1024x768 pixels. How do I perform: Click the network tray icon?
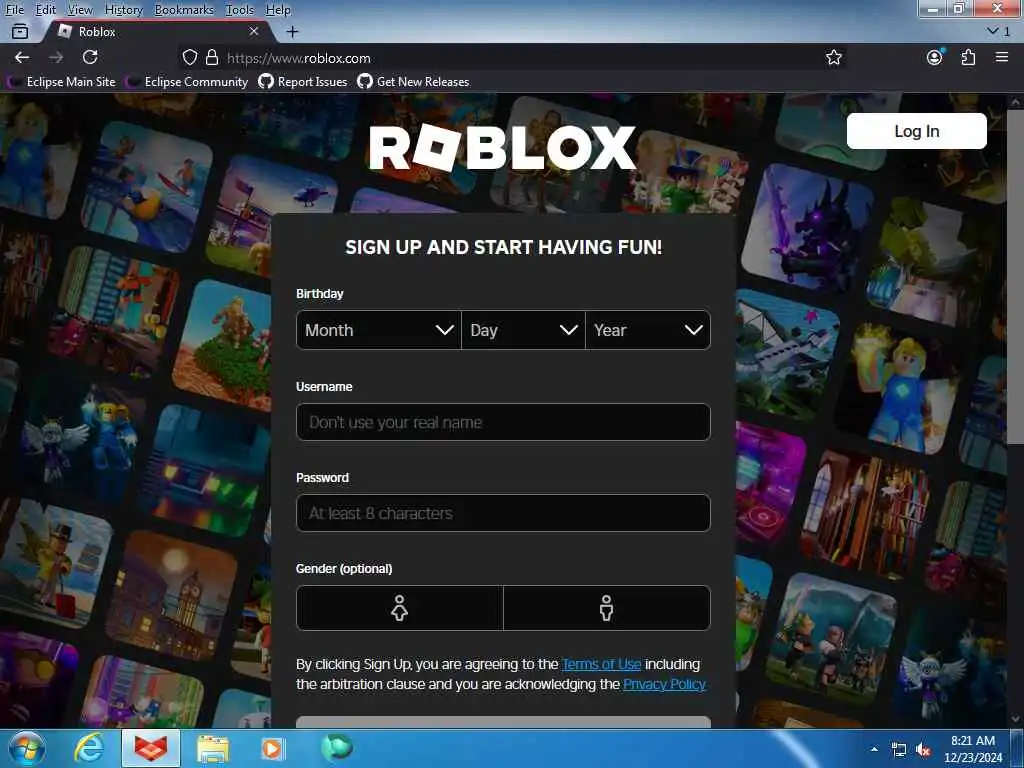pyautogui.click(x=899, y=750)
